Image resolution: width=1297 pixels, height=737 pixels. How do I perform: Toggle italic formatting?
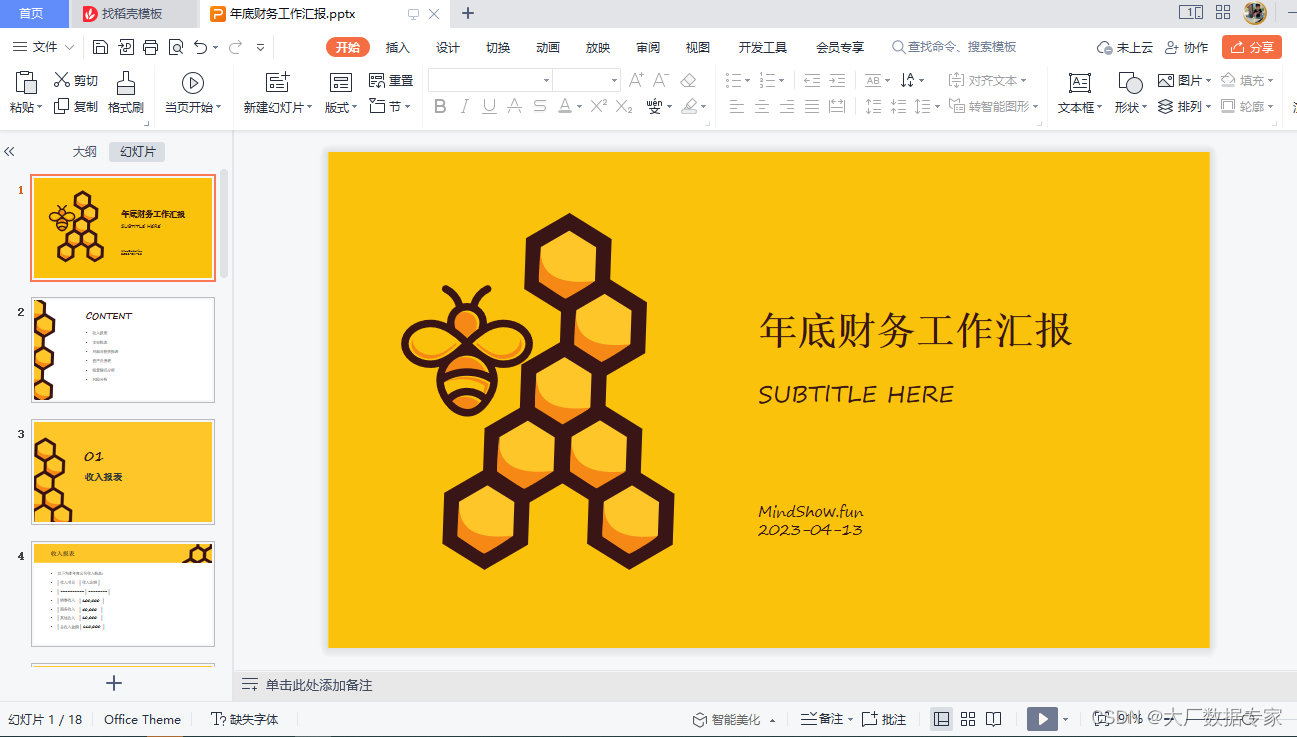click(x=464, y=106)
